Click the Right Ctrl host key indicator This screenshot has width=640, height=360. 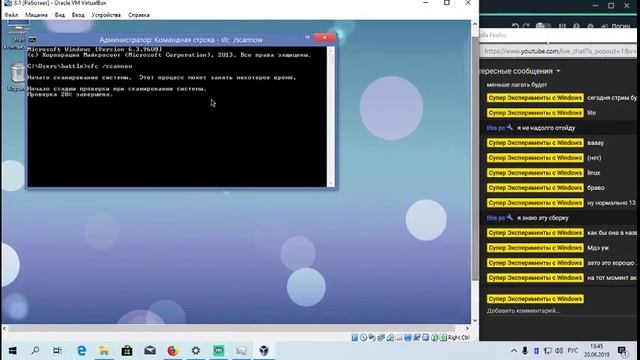459,338
